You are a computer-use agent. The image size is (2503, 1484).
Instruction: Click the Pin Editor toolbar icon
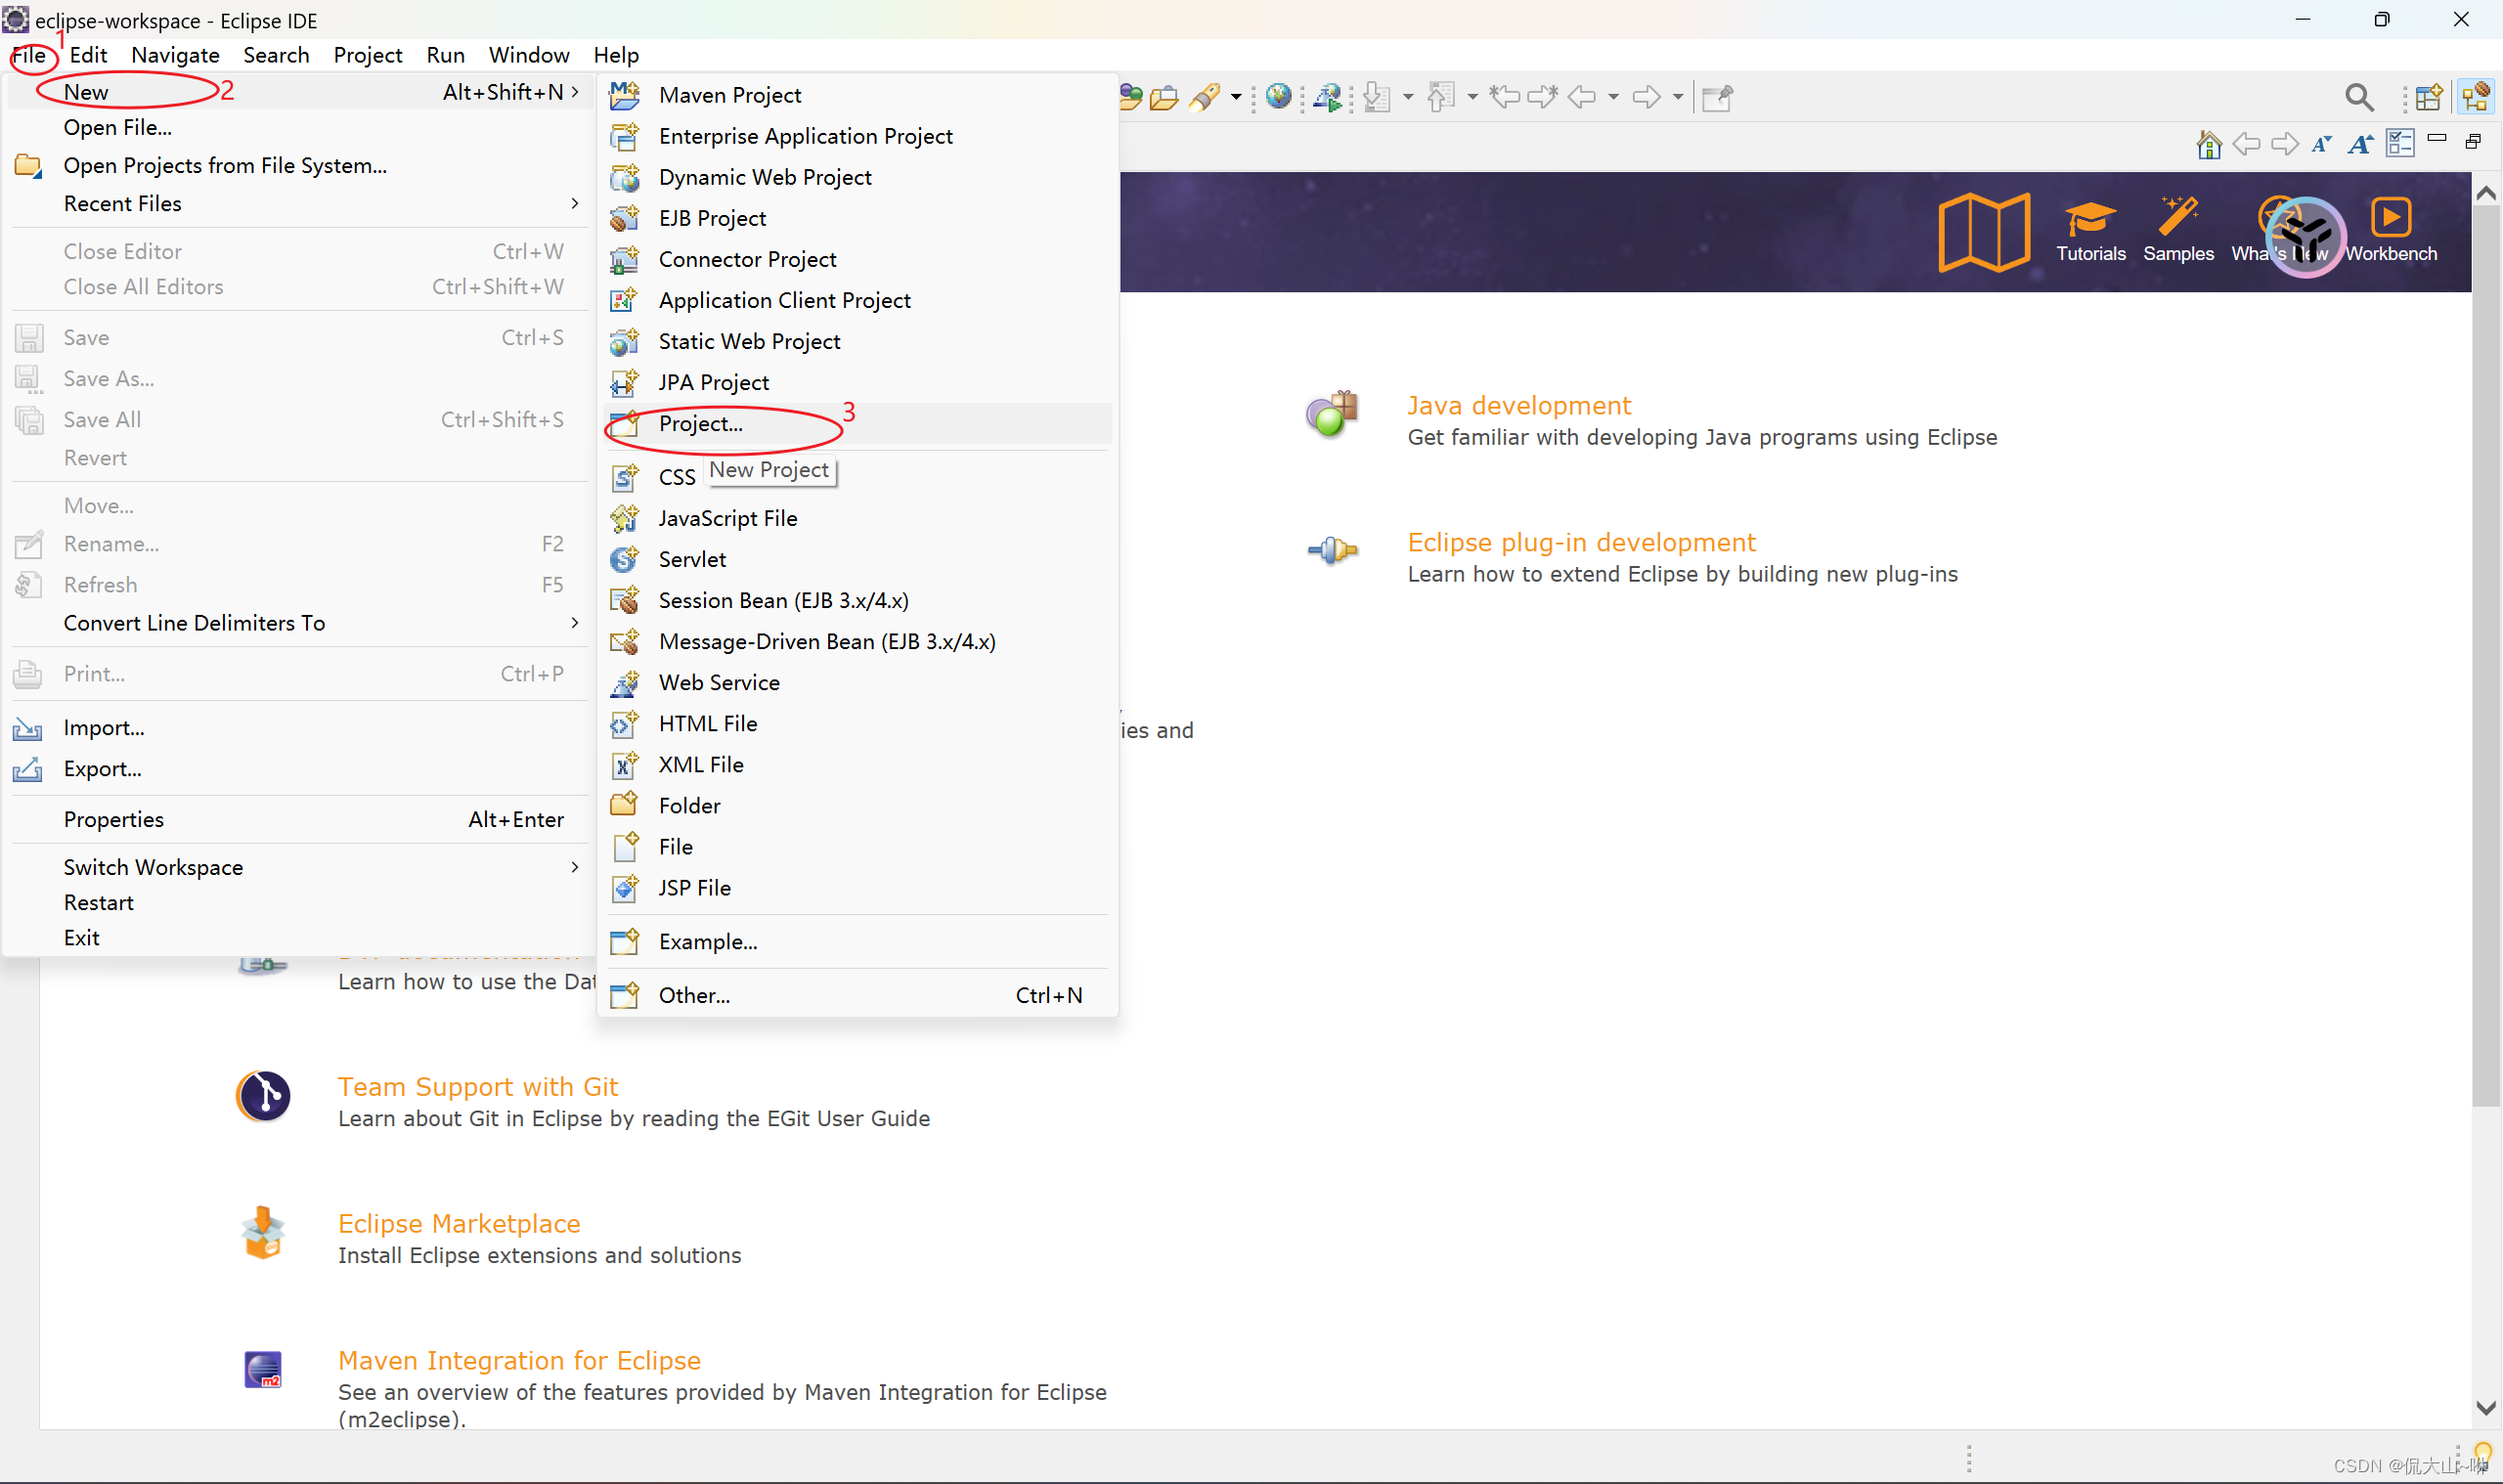1716,98
